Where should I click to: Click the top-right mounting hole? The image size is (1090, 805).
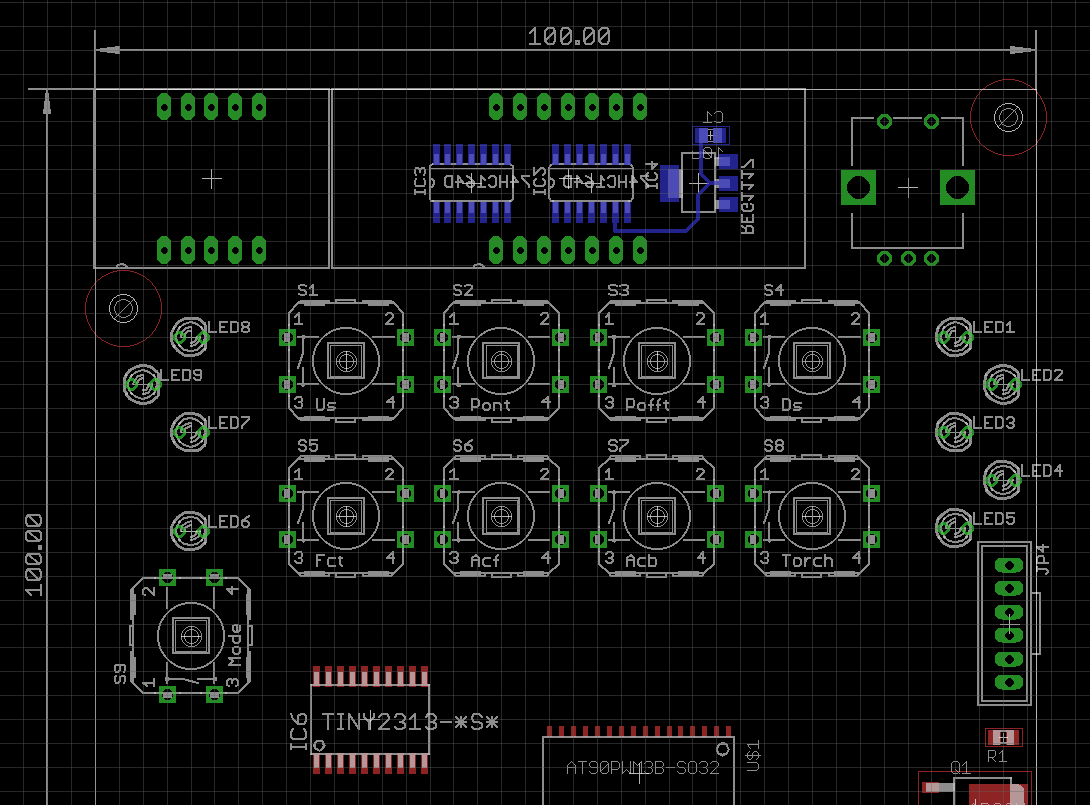[1008, 118]
